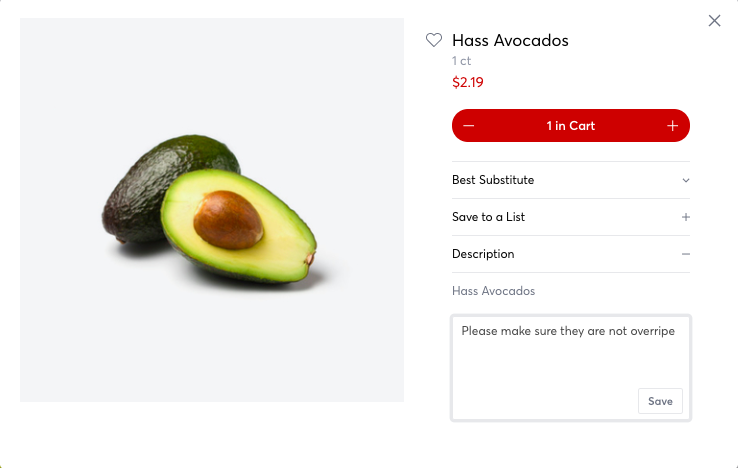
Task: Select the Save to a List row label
Action: pos(488,217)
